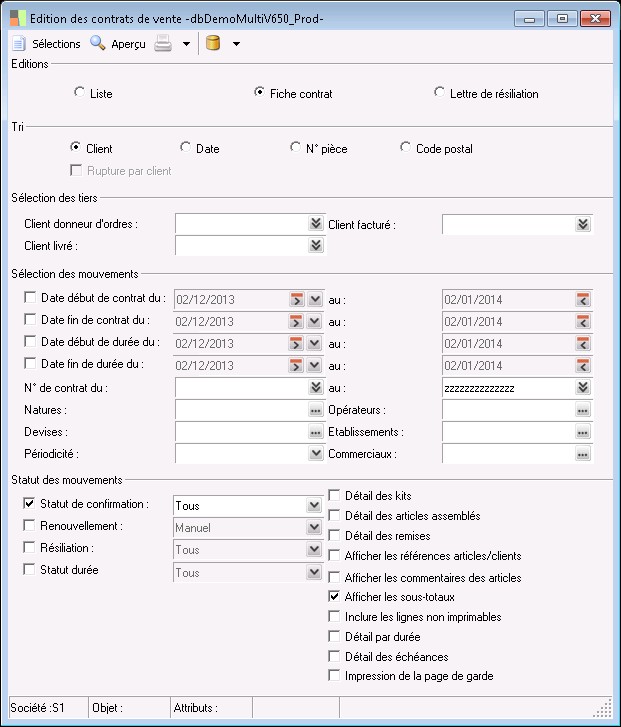Click the printer icon in the toolbar
The width and height of the screenshot is (621, 727).
[x=163, y=43]
